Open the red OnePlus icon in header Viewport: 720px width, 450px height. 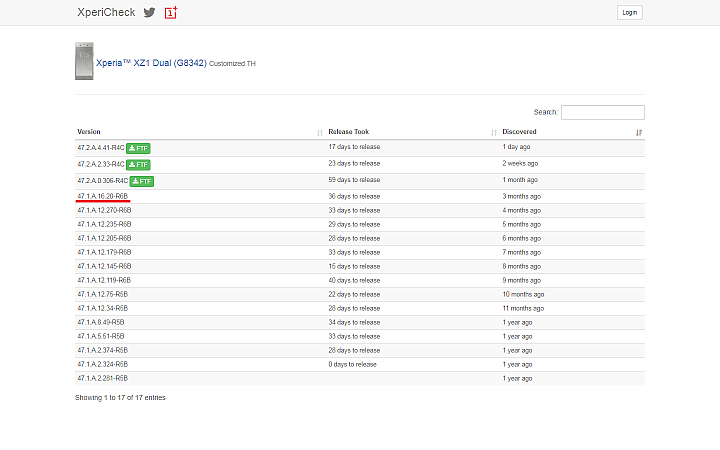(171, 12)
